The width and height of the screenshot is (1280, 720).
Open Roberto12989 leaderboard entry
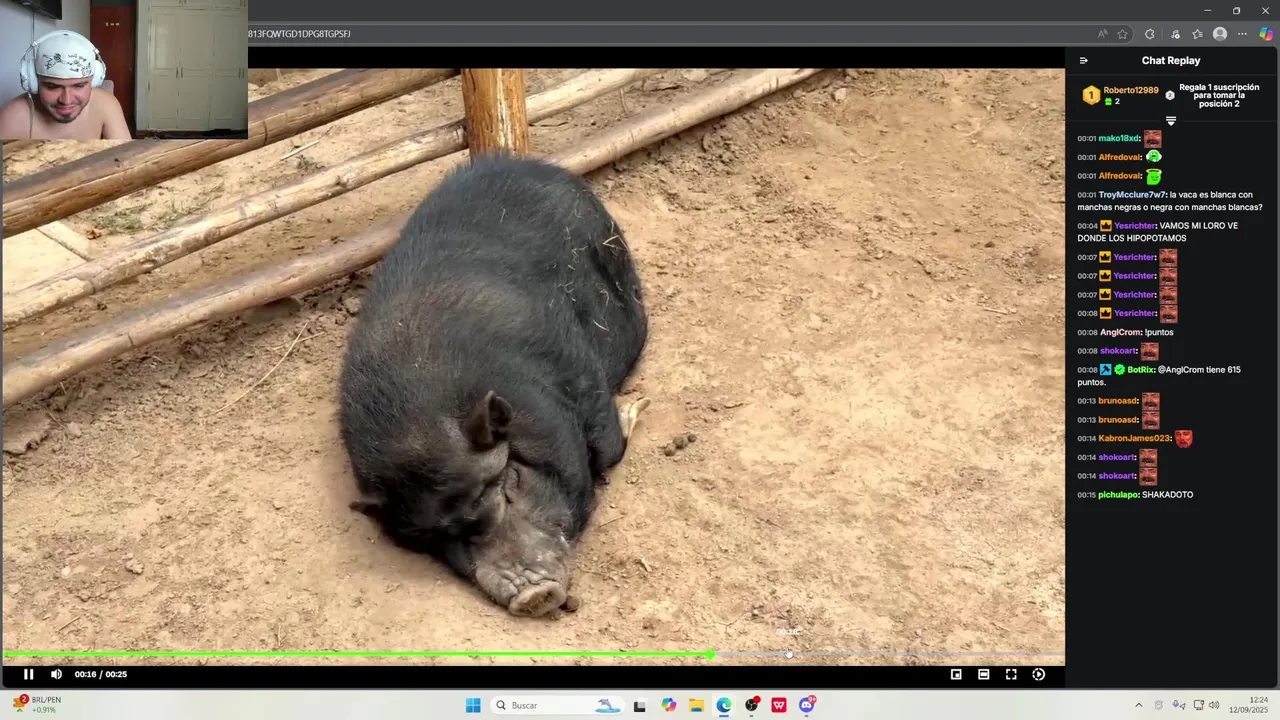point(1120,95)
